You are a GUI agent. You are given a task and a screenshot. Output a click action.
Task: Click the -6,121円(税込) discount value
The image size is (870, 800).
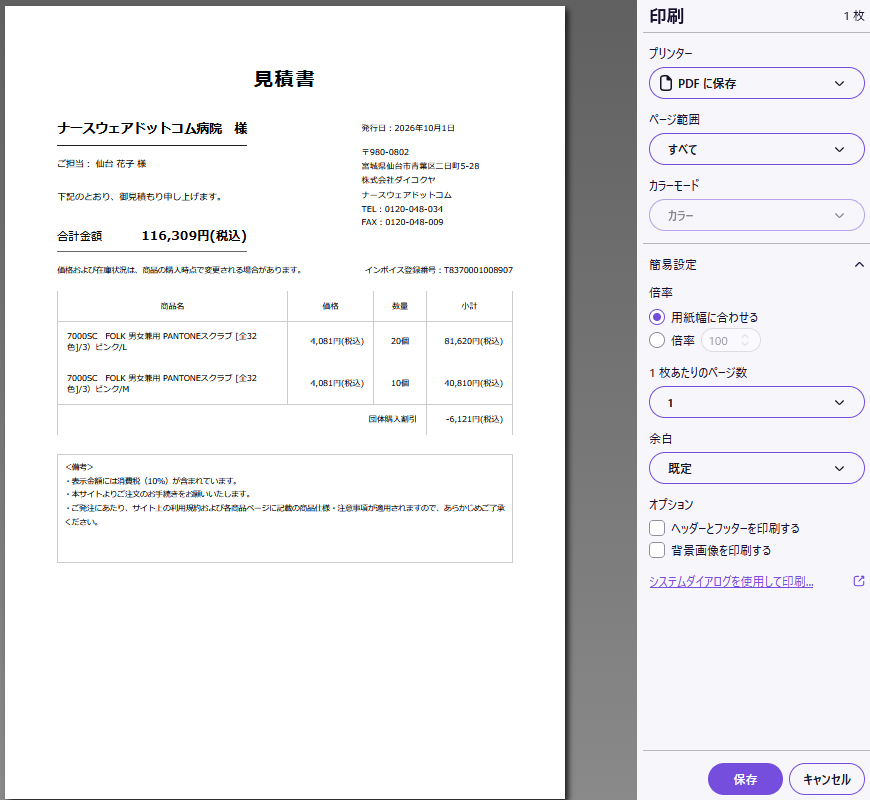[x=474, y=419]
